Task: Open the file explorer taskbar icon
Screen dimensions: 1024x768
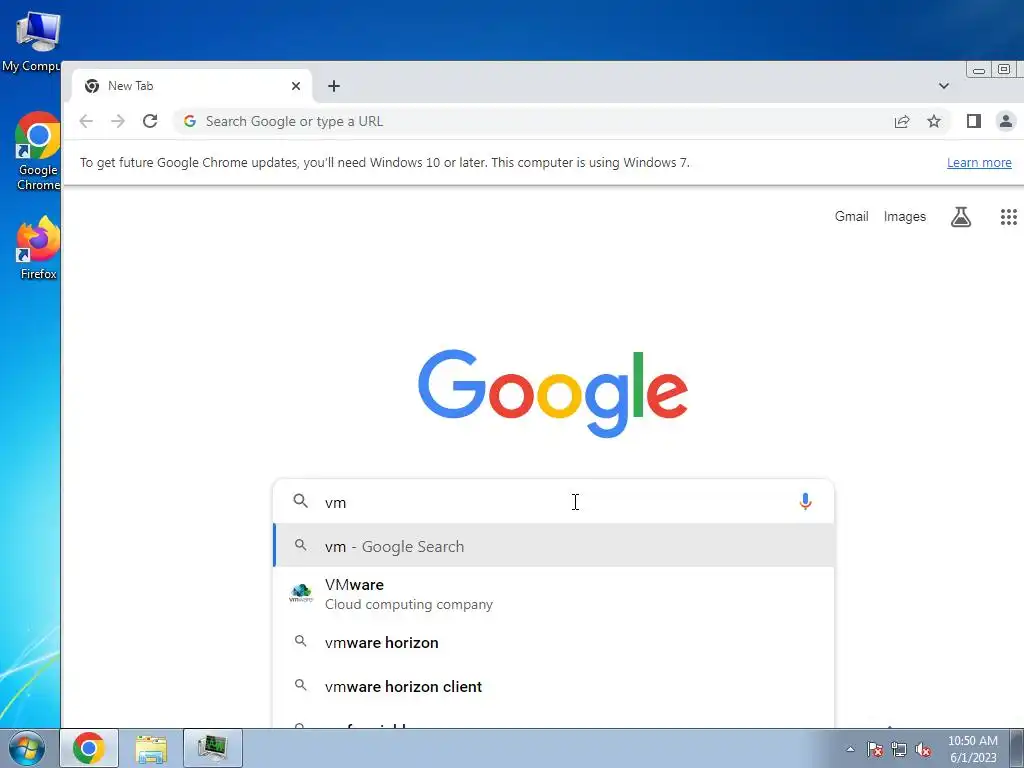Action: (151, 748)
